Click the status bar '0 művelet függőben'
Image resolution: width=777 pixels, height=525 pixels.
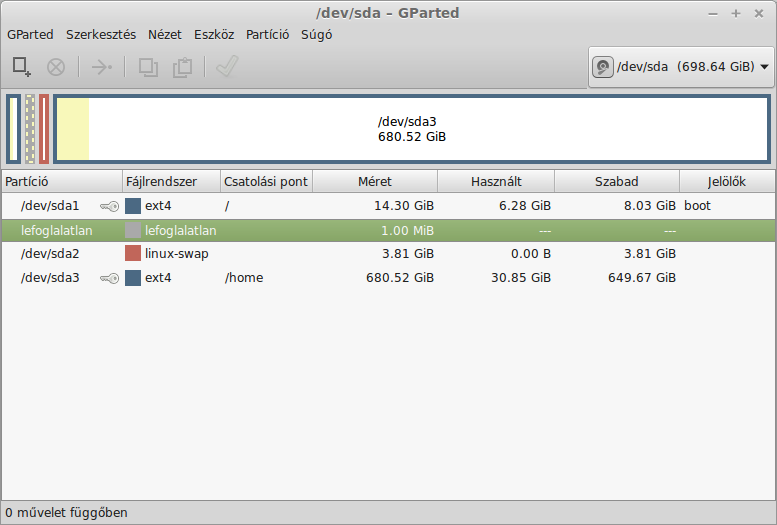(66, 513)
